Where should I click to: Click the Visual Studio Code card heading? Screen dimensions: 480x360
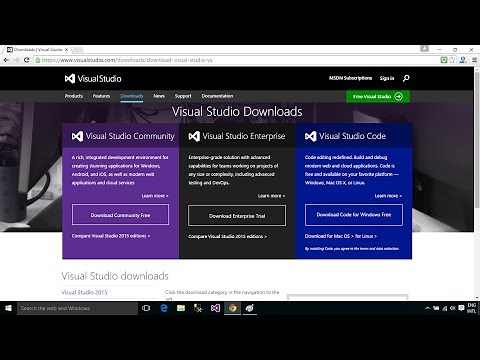(x=352, y=136)
